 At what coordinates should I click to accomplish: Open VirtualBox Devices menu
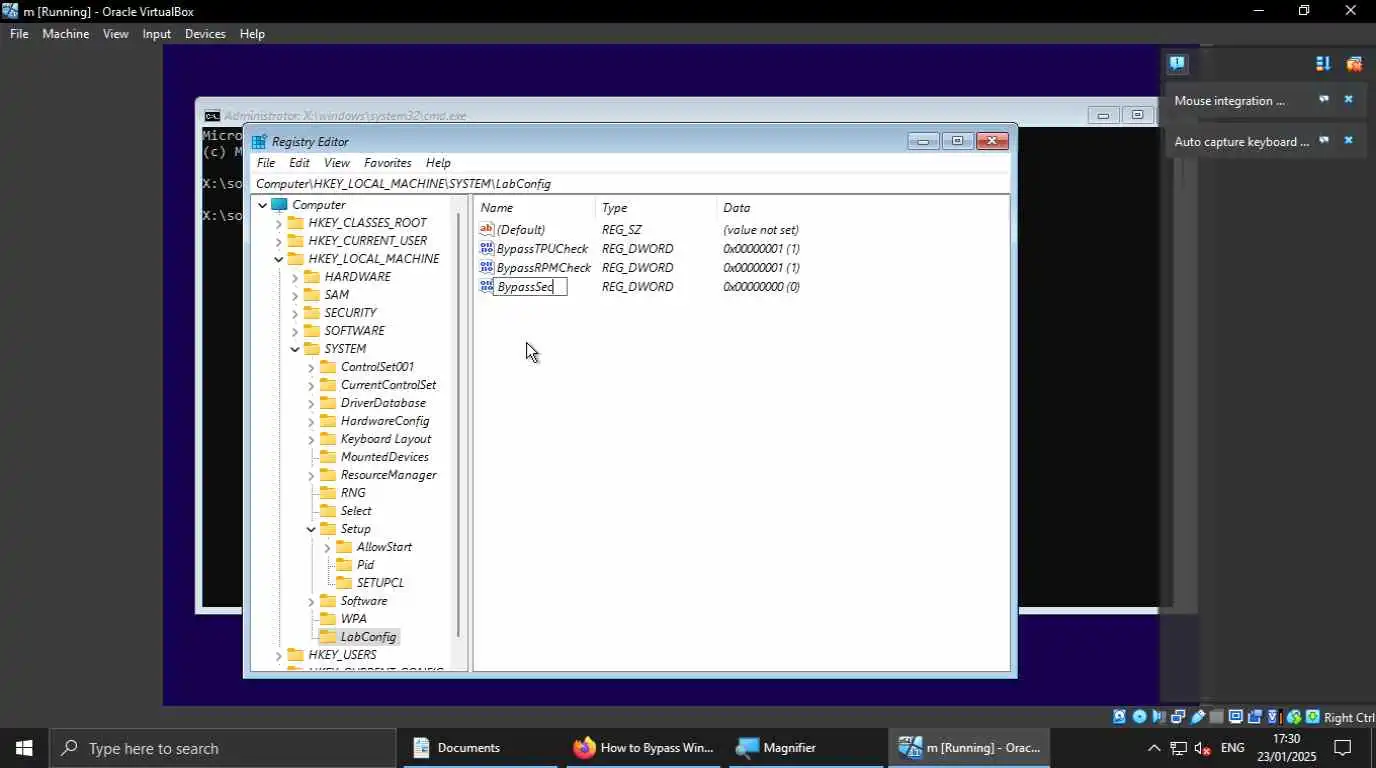[x=205, y=33]
